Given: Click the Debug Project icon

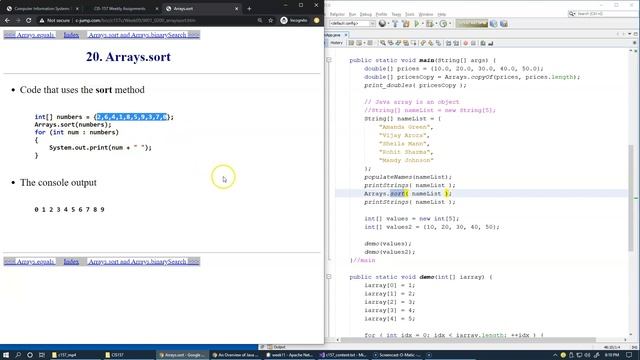Looking at the screenshot, I should [429, 24].
